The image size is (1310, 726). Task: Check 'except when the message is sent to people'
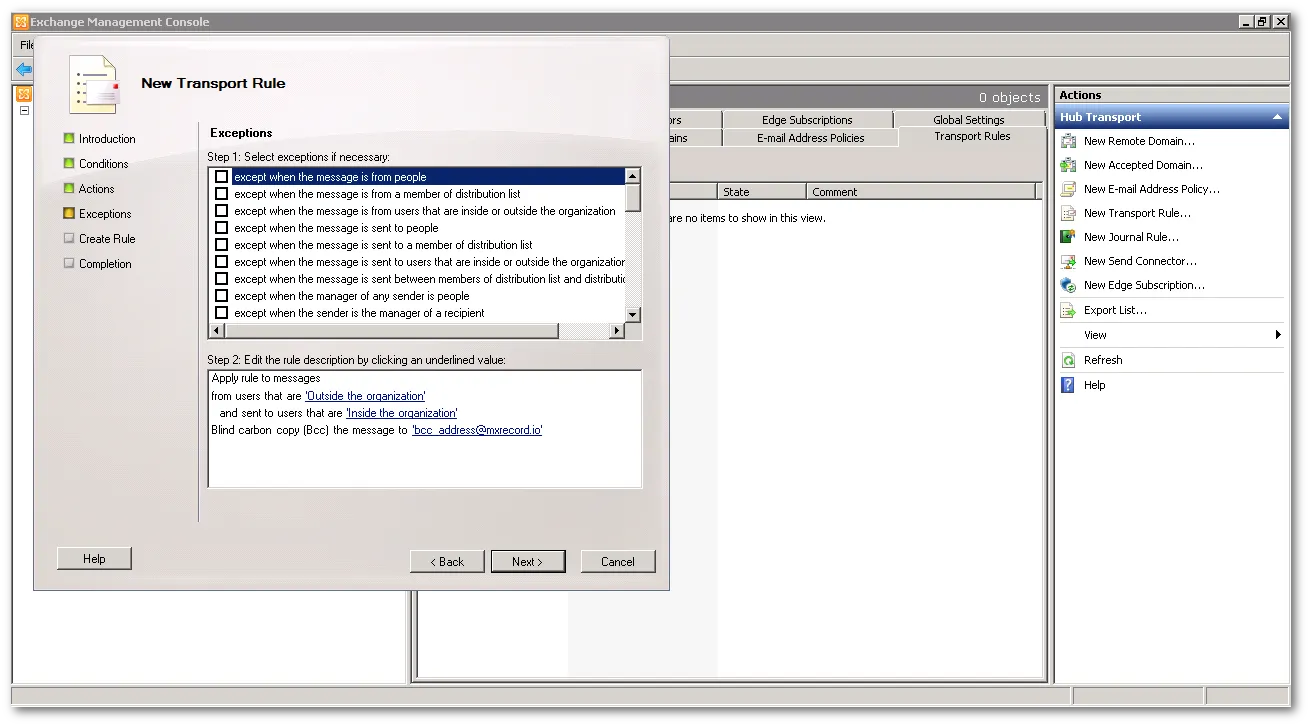coord(221,227)
